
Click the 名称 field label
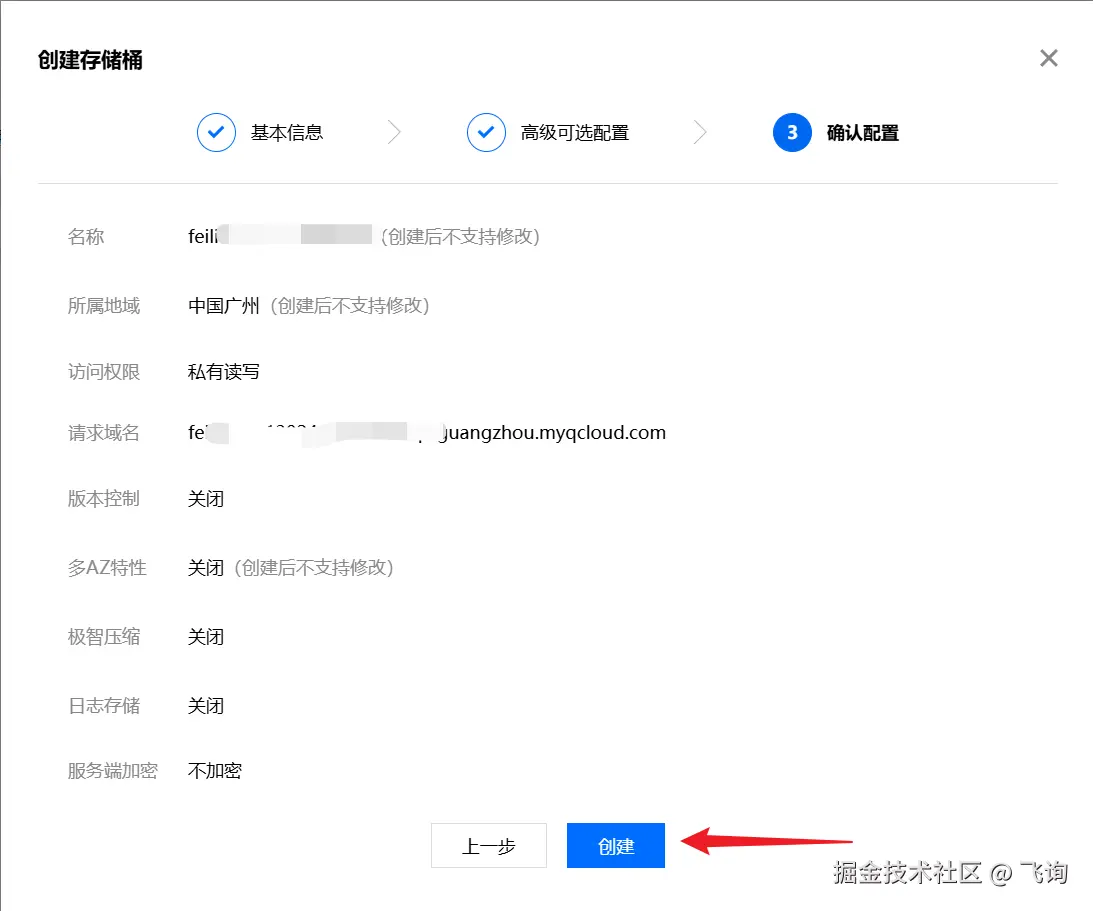pyautogui.click(x=86, y=236)
